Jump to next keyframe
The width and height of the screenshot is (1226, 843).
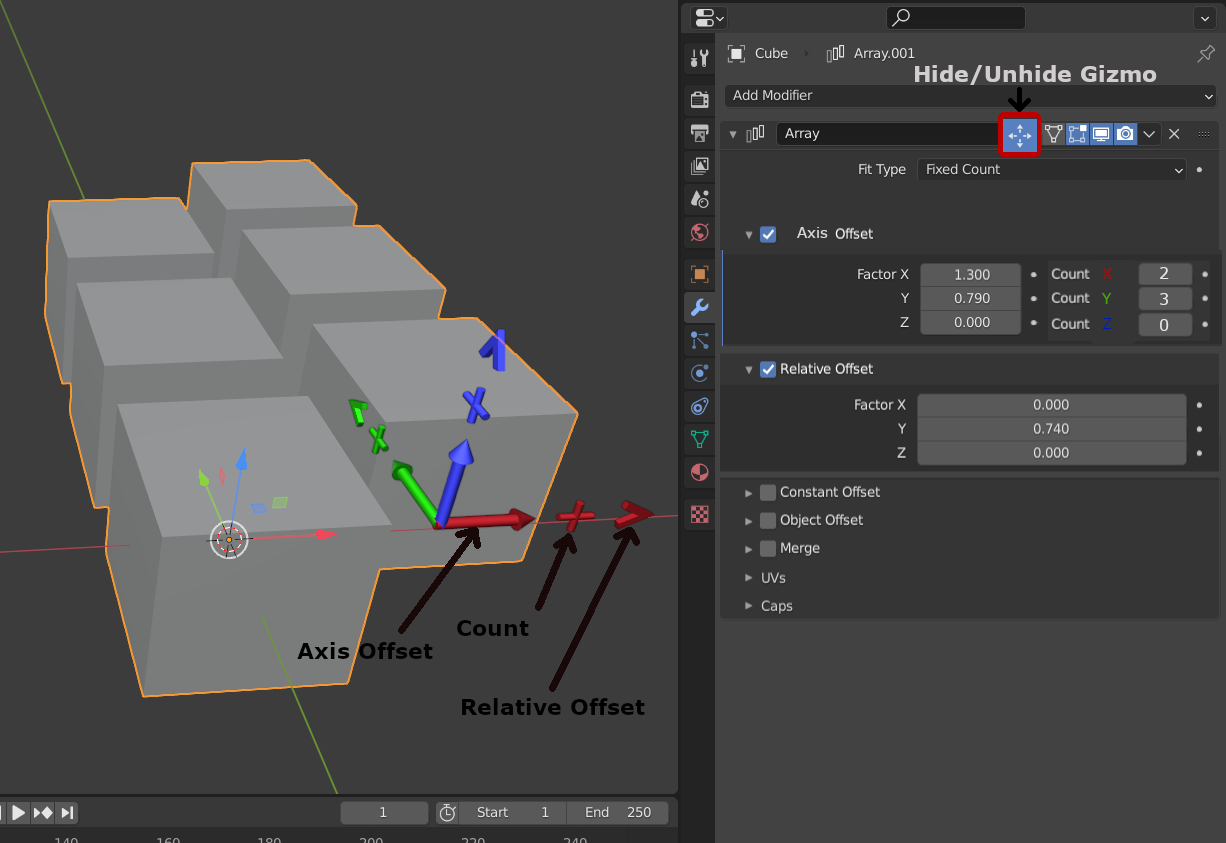pos(43,812)
